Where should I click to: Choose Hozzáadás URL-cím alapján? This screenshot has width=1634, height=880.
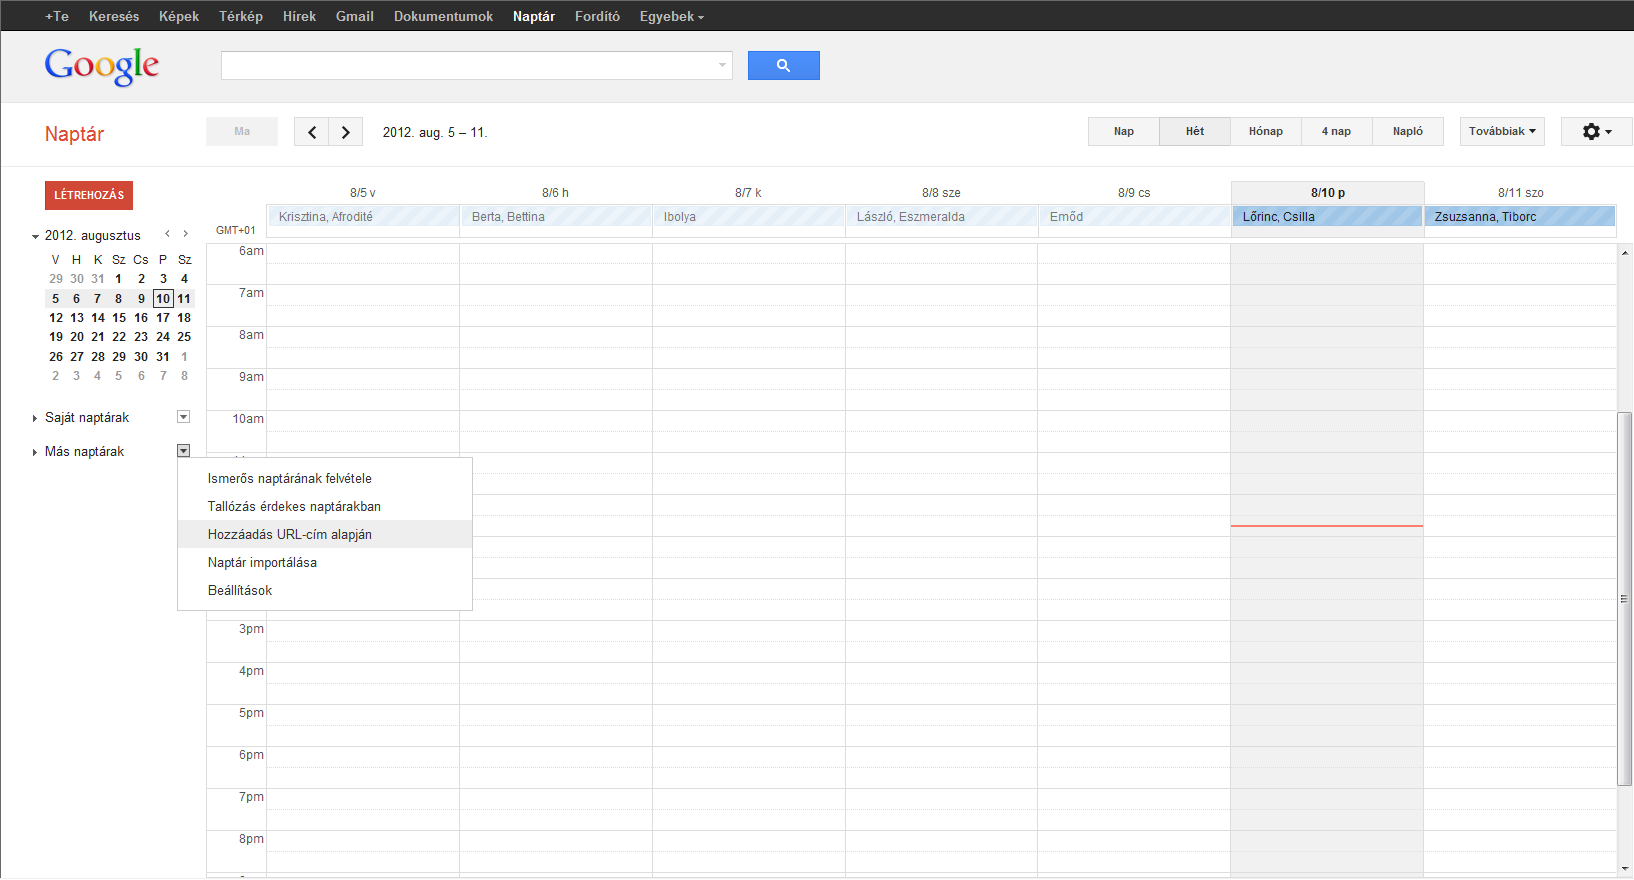coord(325,535)
